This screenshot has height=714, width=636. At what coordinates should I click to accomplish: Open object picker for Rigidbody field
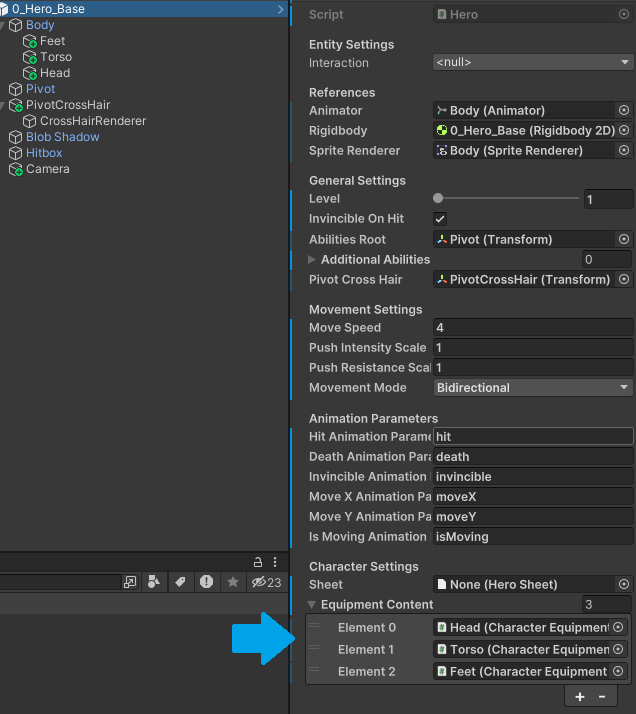(x=624, y=130)
